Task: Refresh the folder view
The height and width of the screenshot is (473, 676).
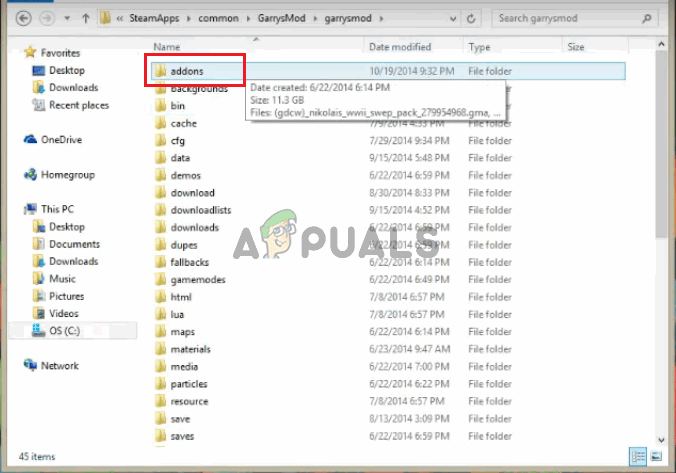Action: point(471,19)
